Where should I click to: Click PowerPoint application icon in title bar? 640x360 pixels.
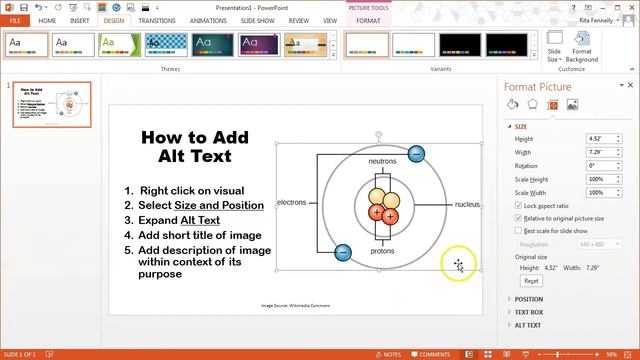click(x=9, y=7)
